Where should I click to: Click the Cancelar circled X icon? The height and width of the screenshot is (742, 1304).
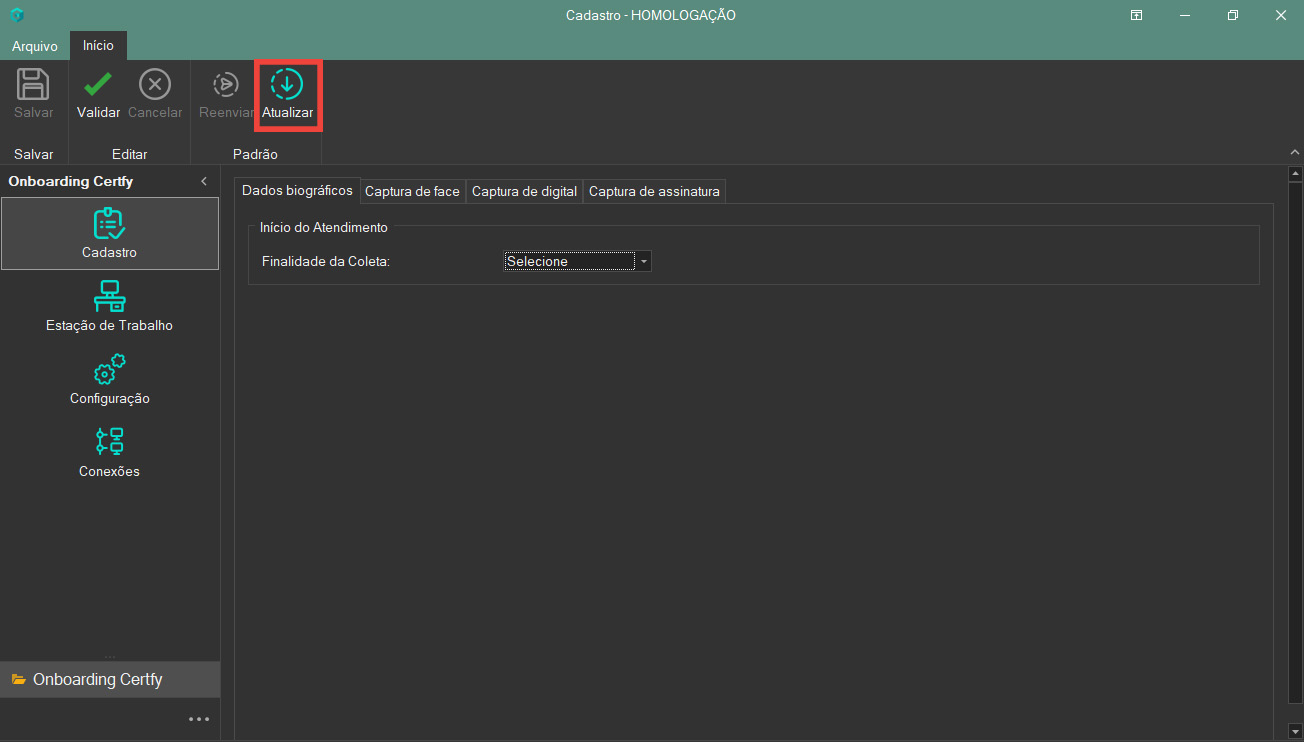click(x=155, y=85)
